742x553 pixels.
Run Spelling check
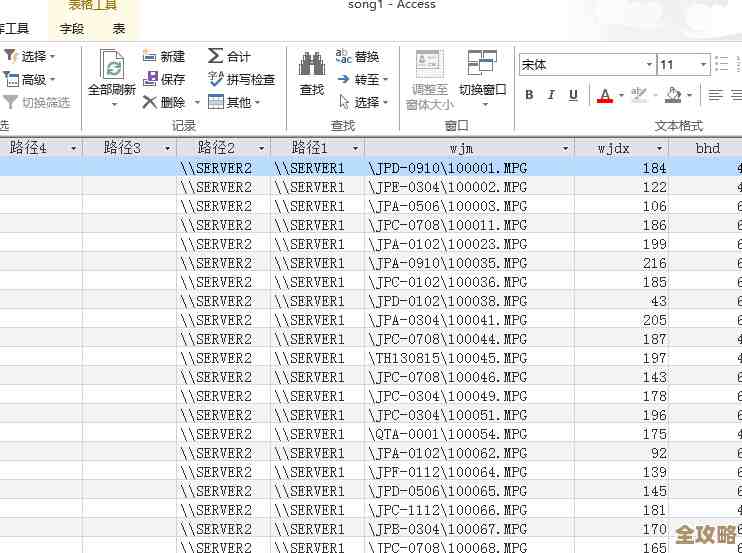point(241,79)
